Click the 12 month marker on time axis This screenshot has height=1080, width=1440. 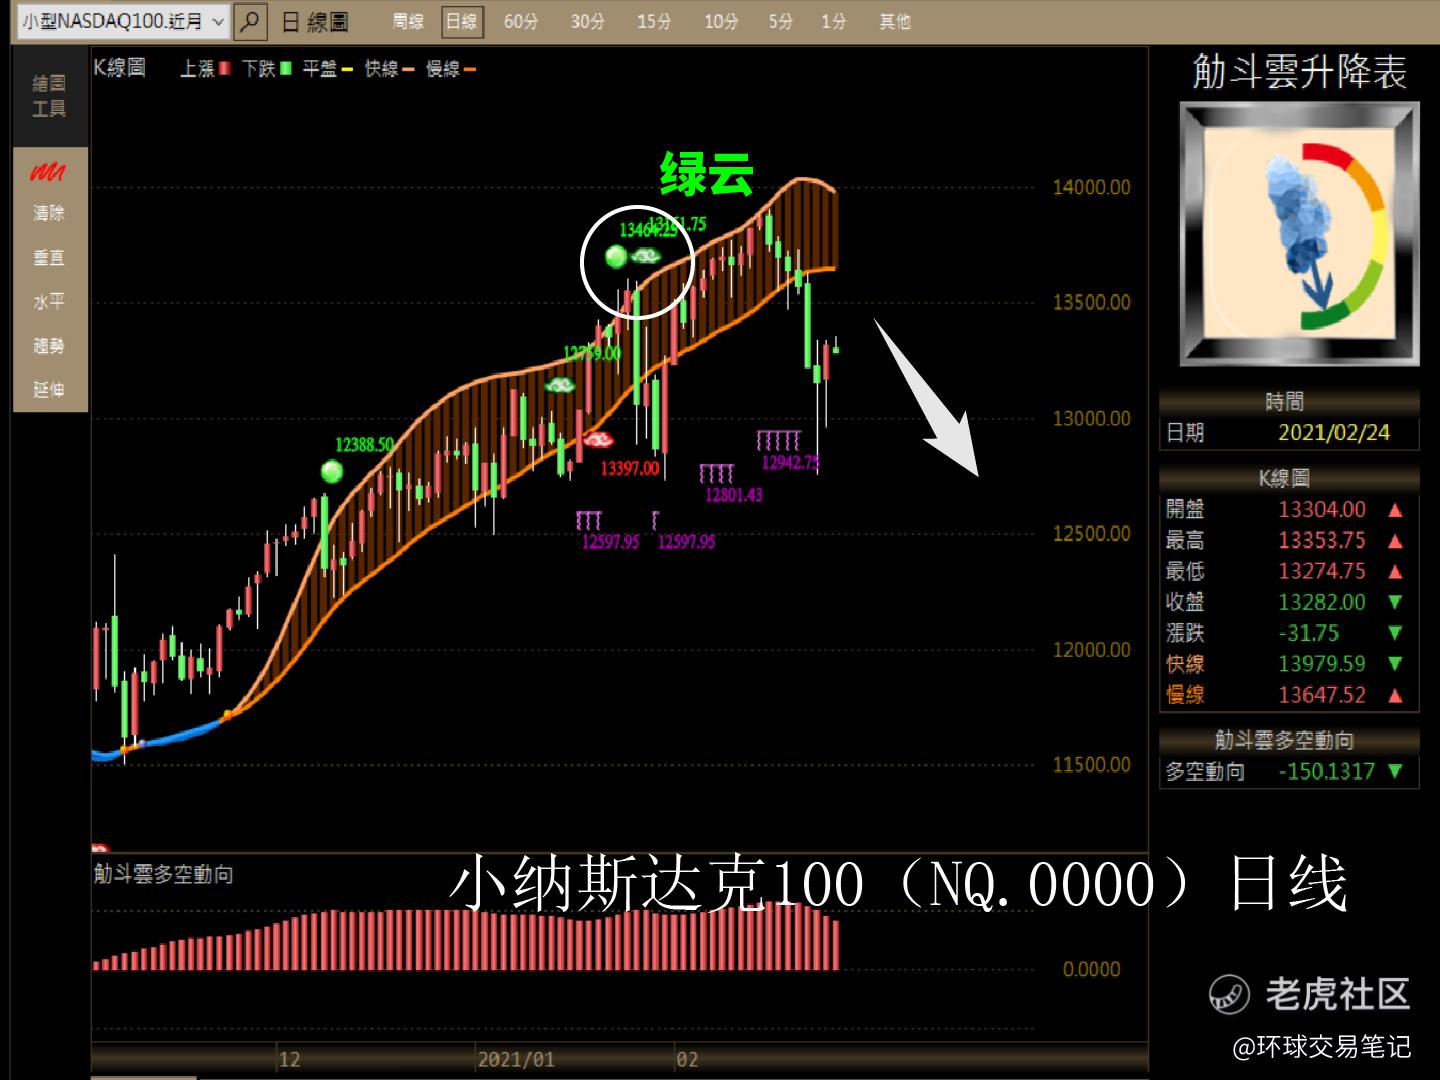[289, 1060]
